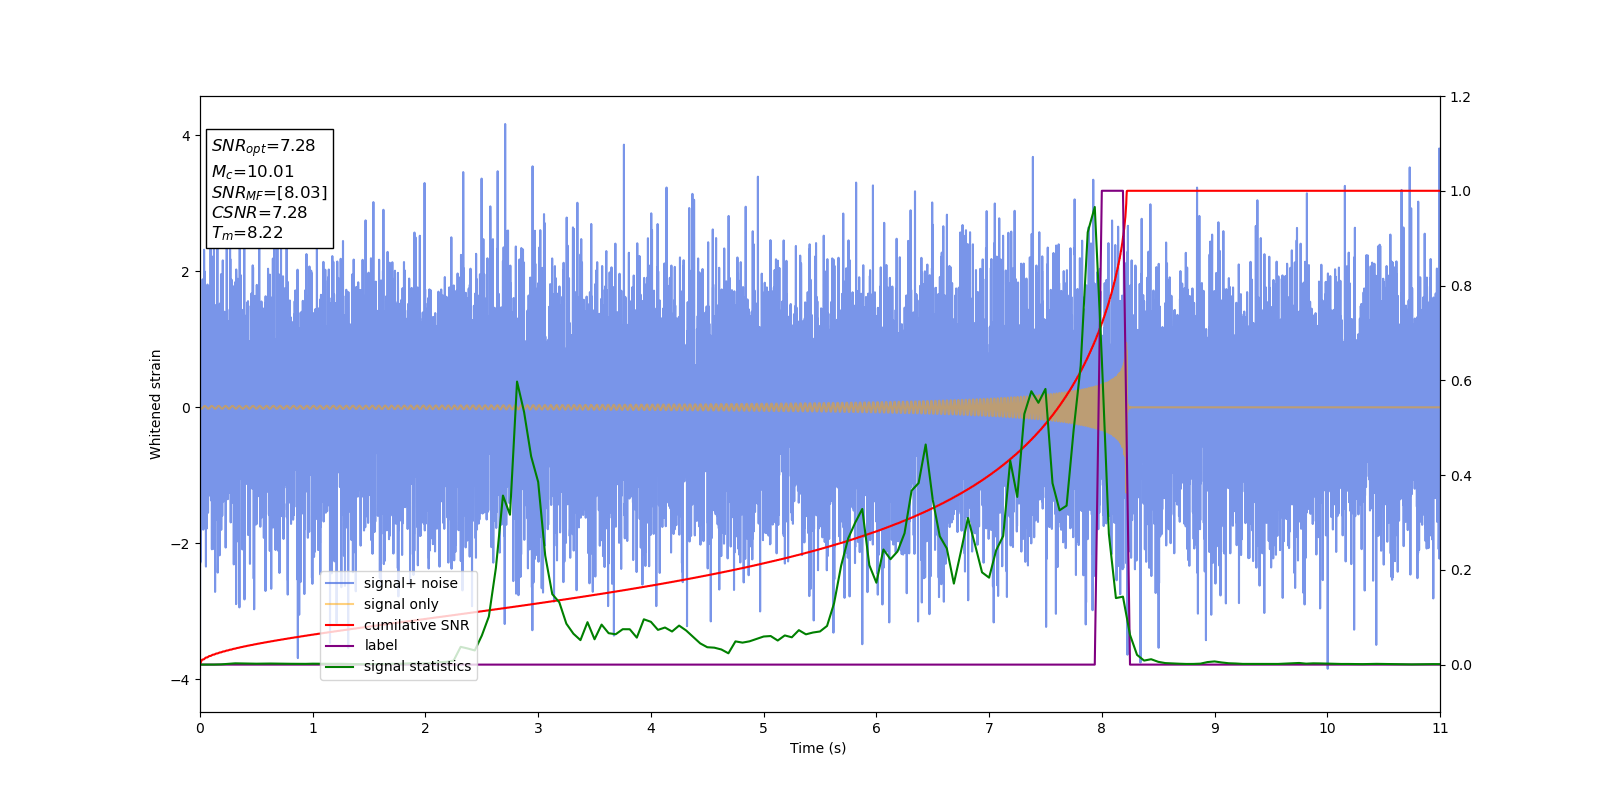
Task: Click the left y-axis tick label 4
Action: tap(185, 136)
